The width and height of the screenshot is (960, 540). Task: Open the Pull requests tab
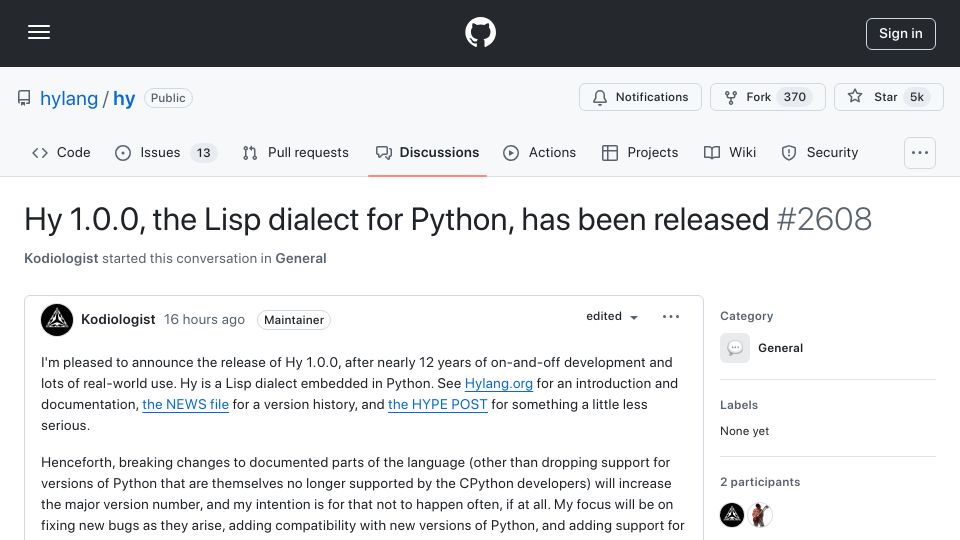[296, 152]
